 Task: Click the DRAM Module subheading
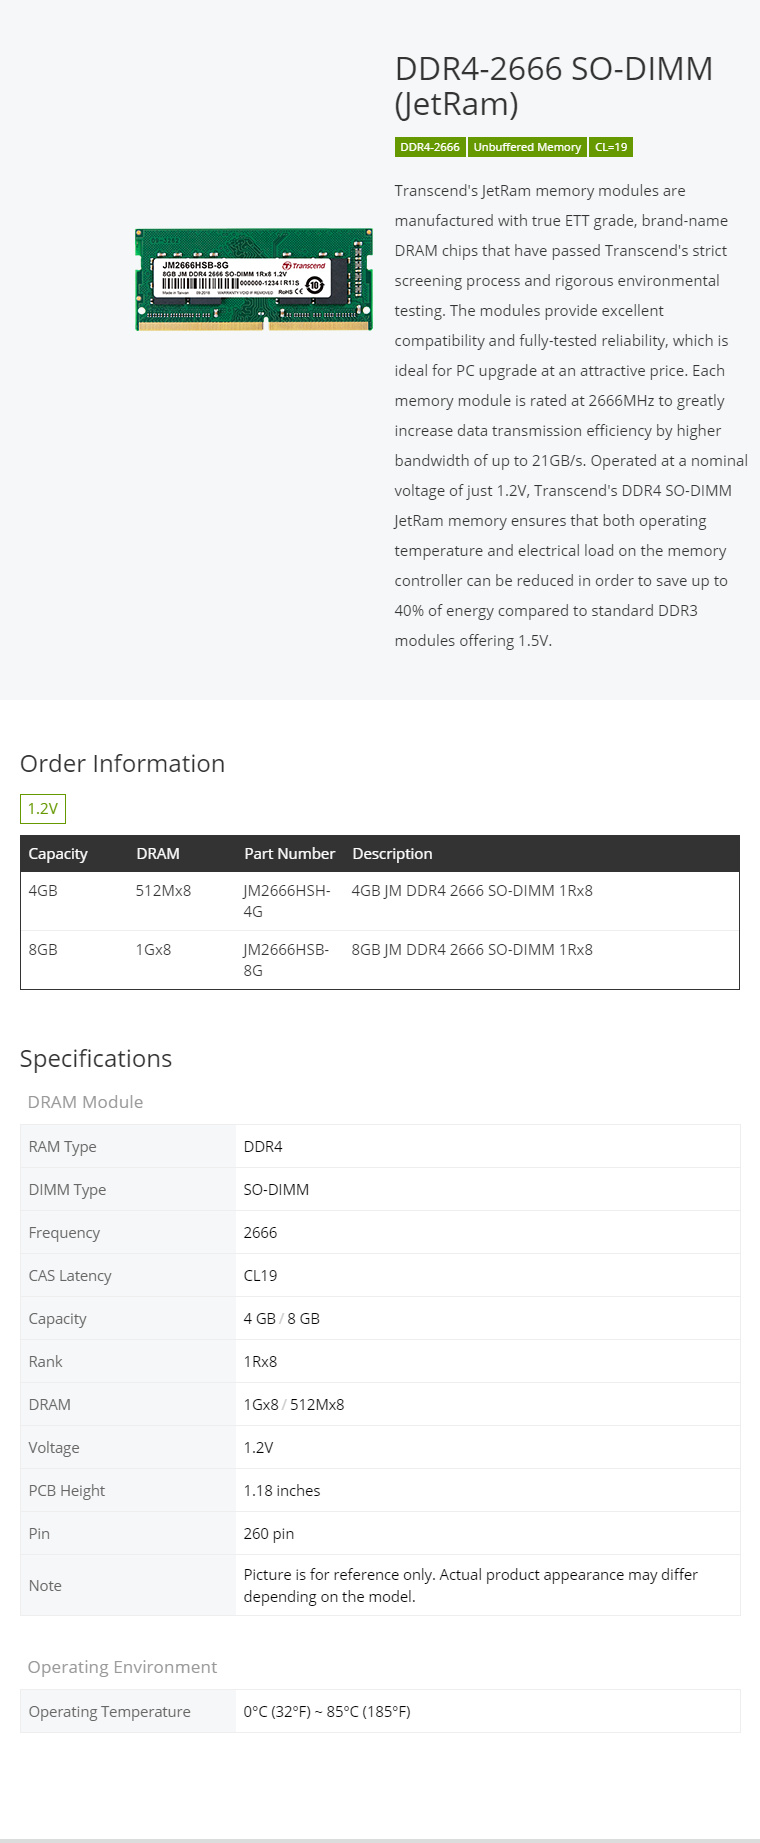[85, 1102]
